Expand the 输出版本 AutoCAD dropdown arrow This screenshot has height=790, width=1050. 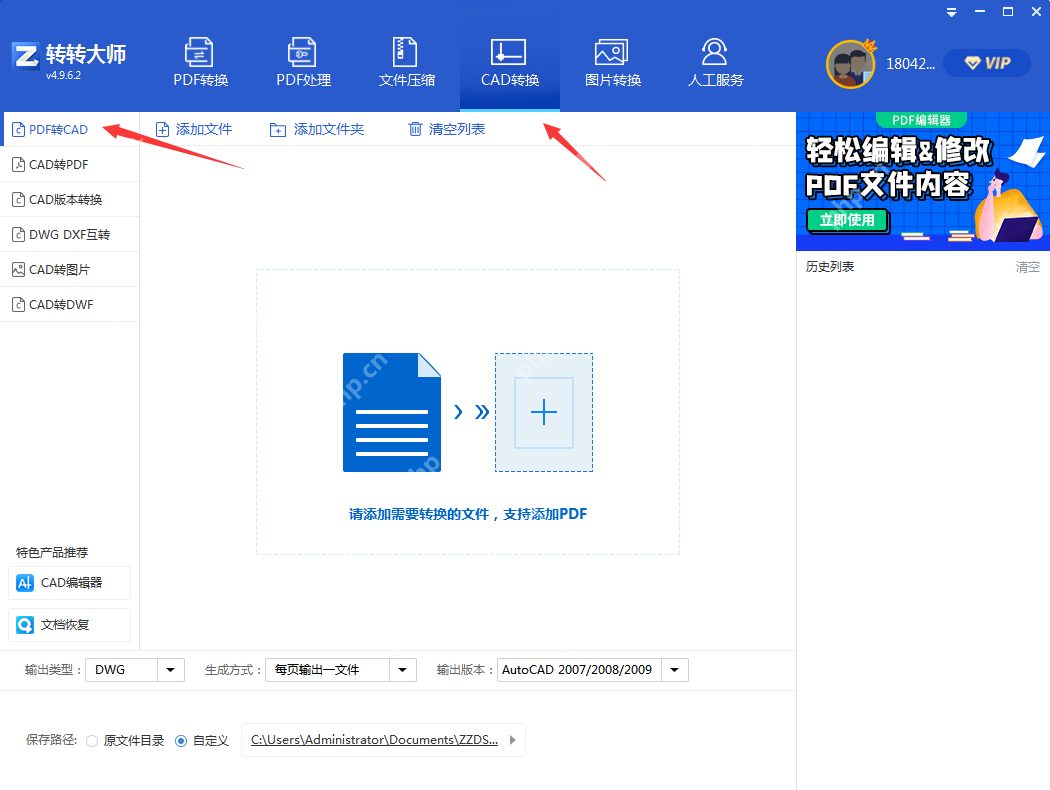click(674, 669)
